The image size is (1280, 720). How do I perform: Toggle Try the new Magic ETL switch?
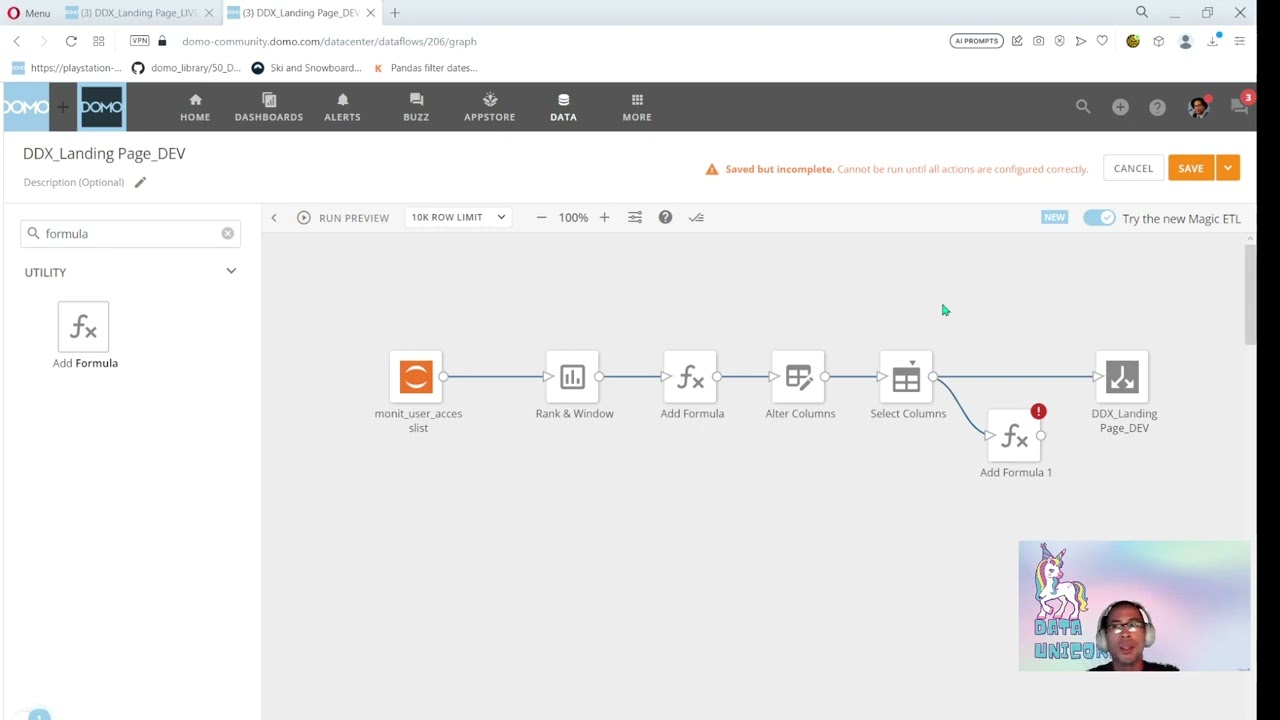1099,218
